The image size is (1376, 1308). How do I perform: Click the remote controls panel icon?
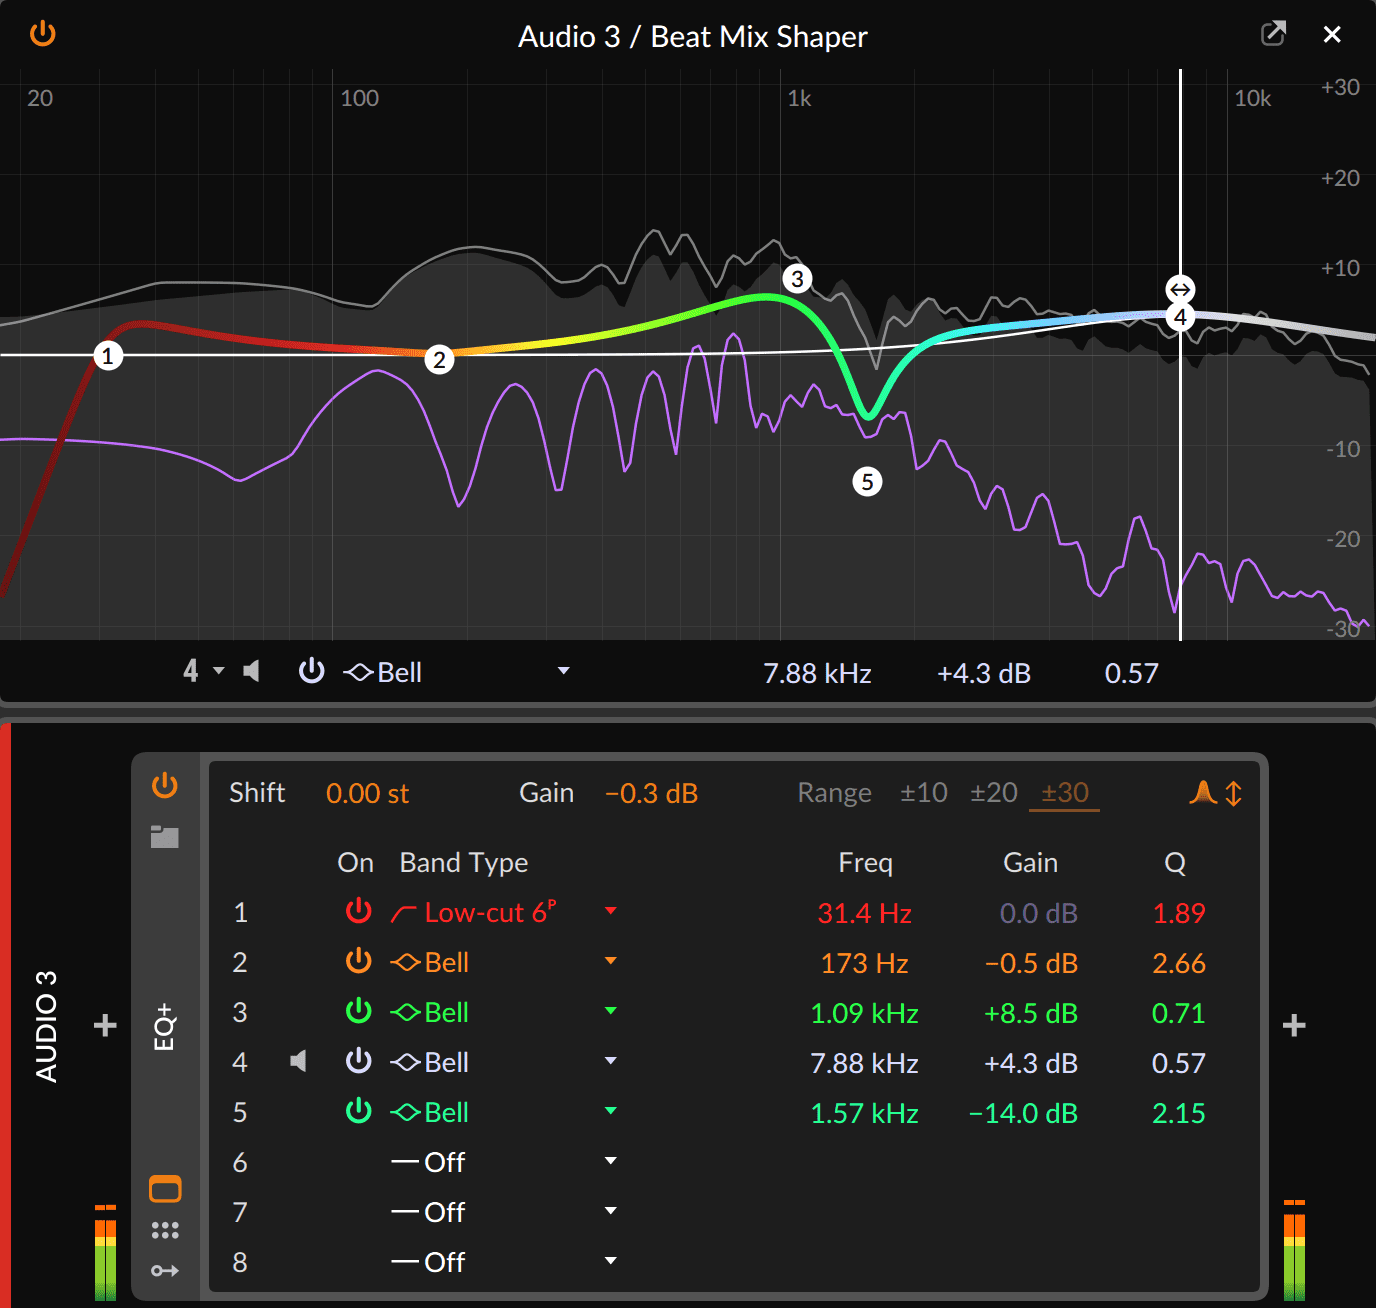pos(165,1188)
